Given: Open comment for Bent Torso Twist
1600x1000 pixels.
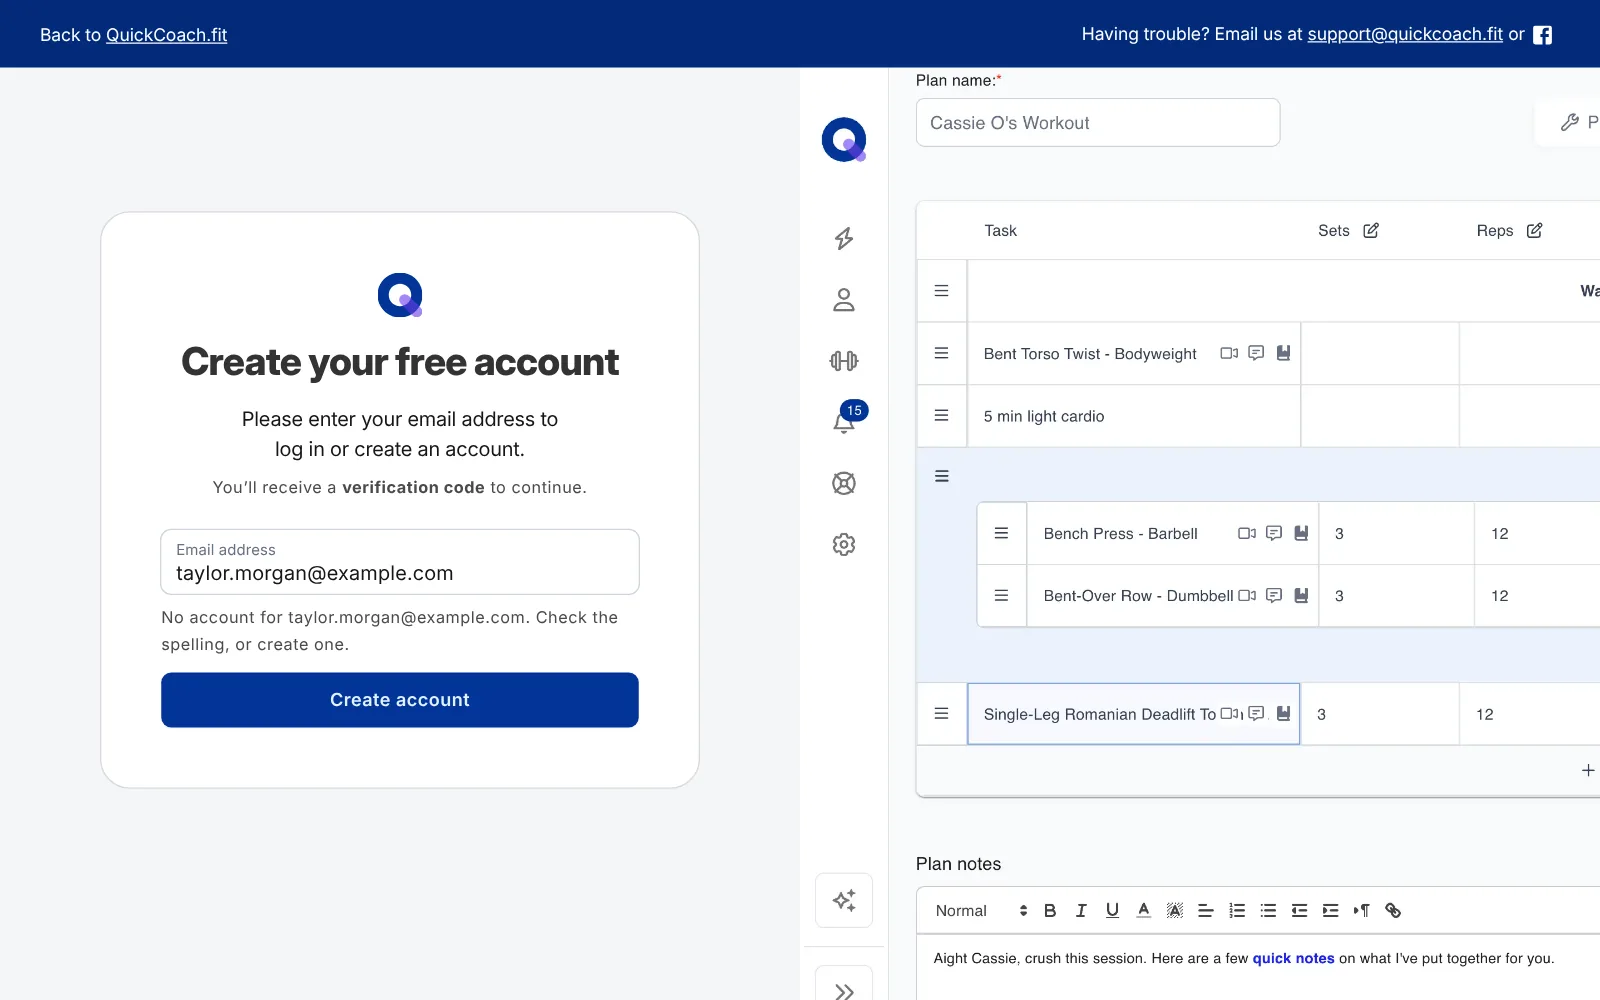Looking at the screenshot, I should tap(1256, 353).
